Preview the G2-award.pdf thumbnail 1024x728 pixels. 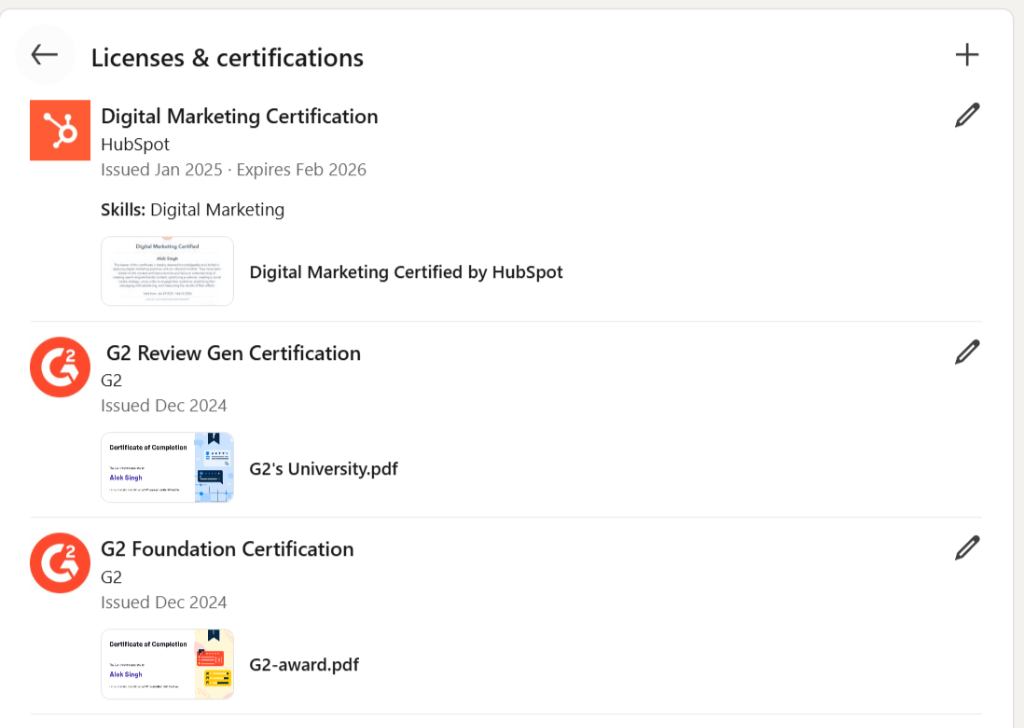click(x=167, y=664)
